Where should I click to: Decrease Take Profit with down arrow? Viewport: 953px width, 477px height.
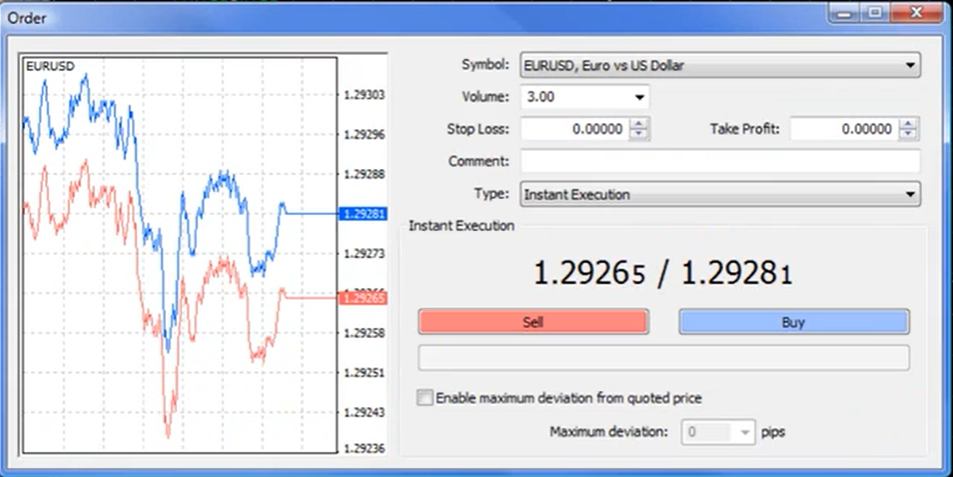(x=908, y=134)
